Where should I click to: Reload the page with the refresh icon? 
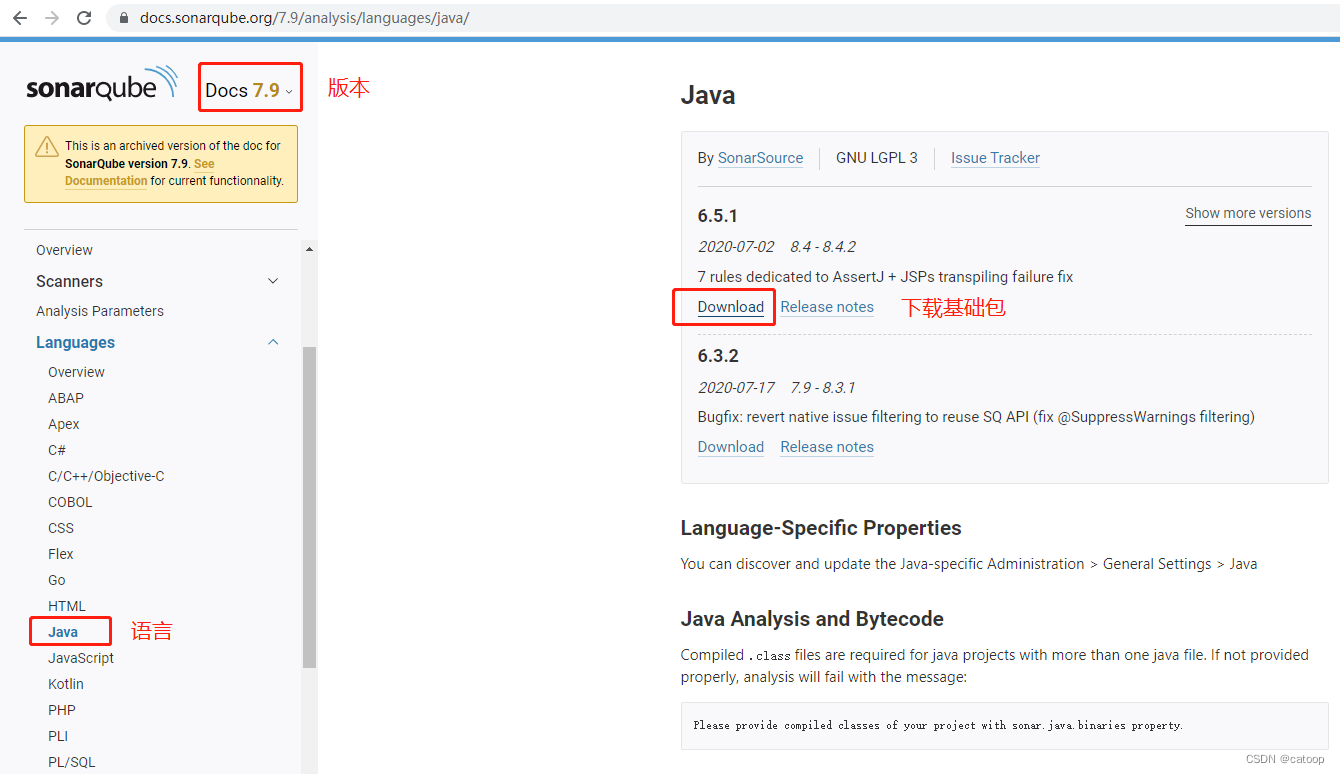84,18
